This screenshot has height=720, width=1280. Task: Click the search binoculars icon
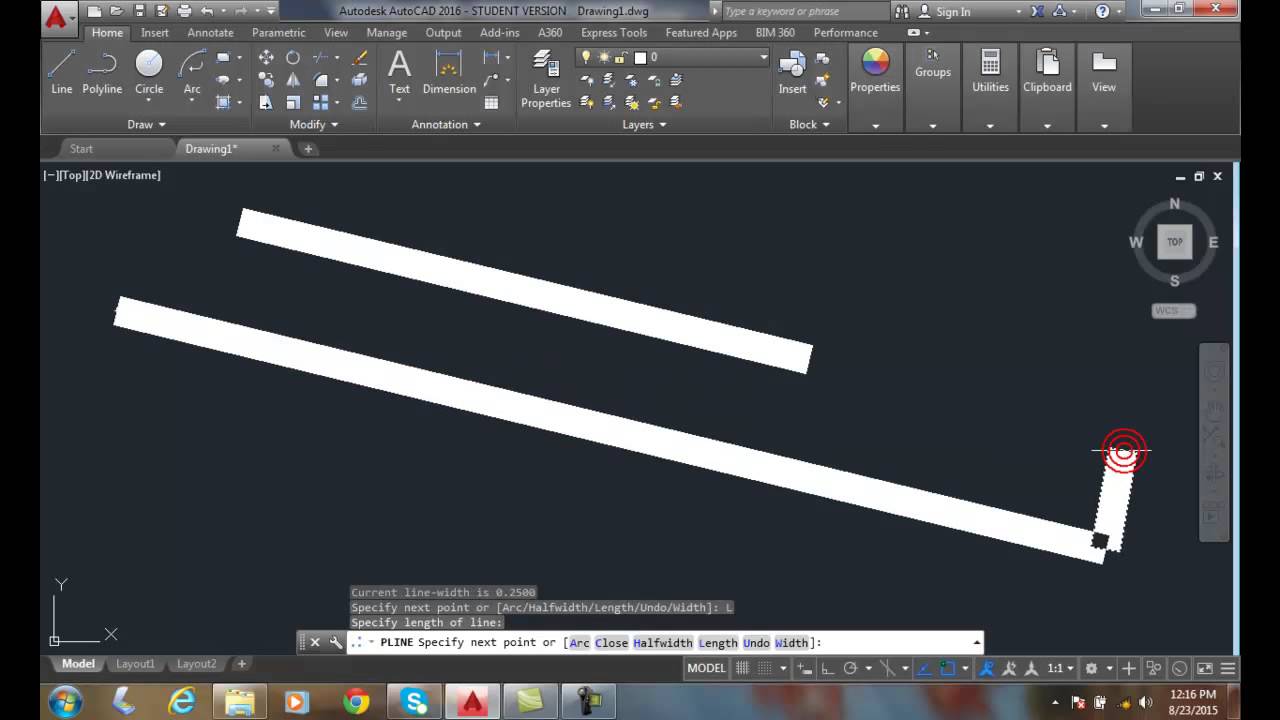[x=901, y=11]
